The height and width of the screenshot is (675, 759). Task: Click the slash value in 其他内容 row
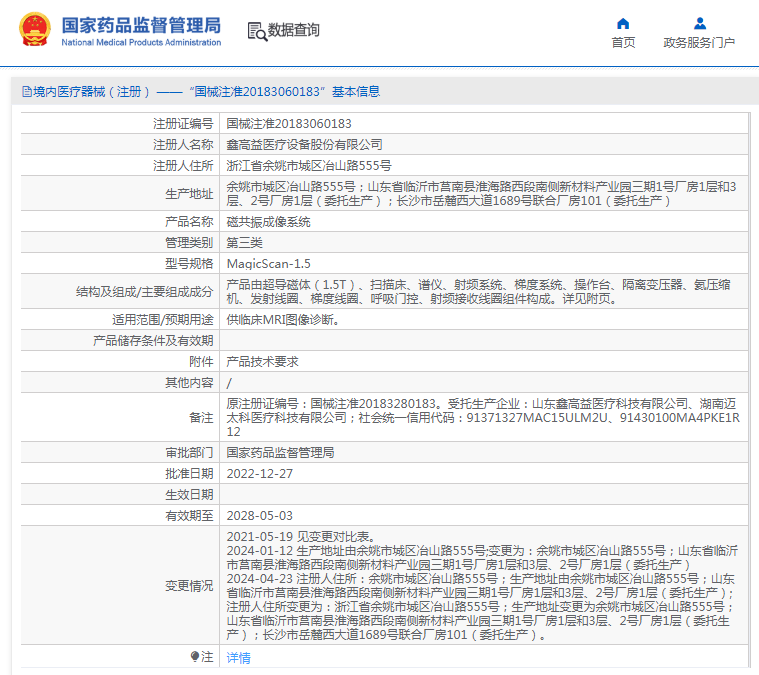click(x=229, y=384)
